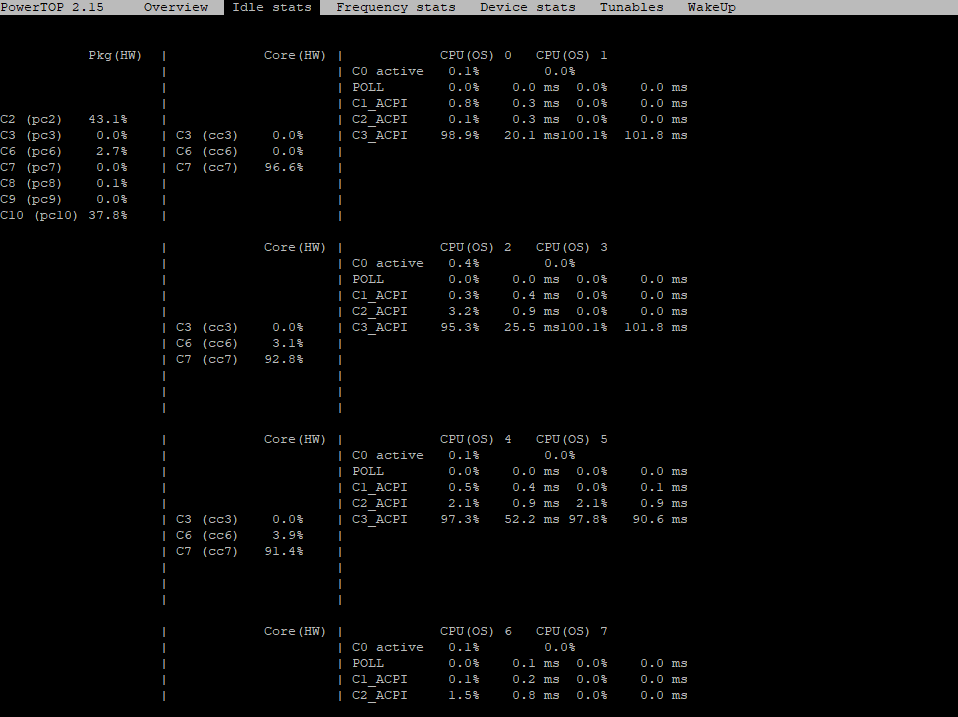Click the C2 (pc2) 43.1% row
Image resolution: width=958 pixels, height=717 pixels.
pos(64,120)
